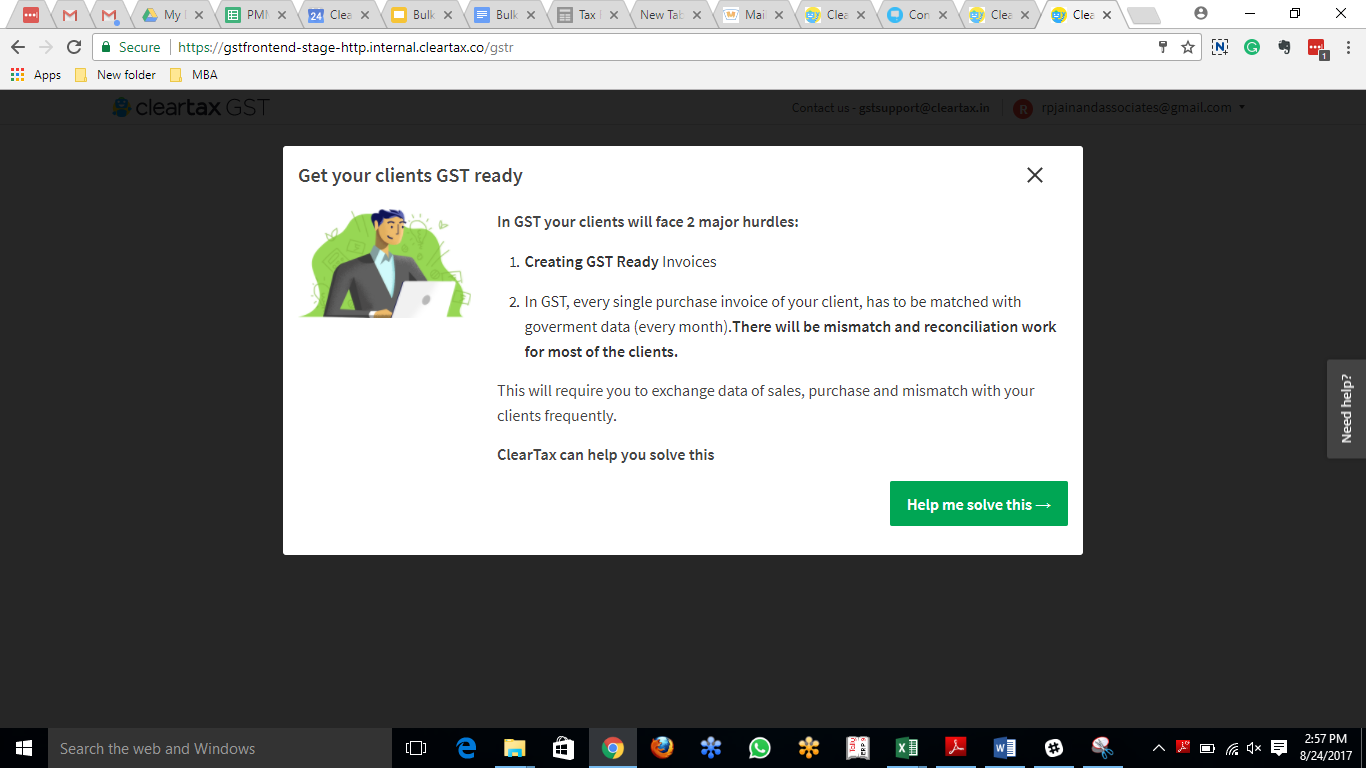Click the browser Forward arrow
The height and width of the screenshot is (768, 1366).
[46, 47]
